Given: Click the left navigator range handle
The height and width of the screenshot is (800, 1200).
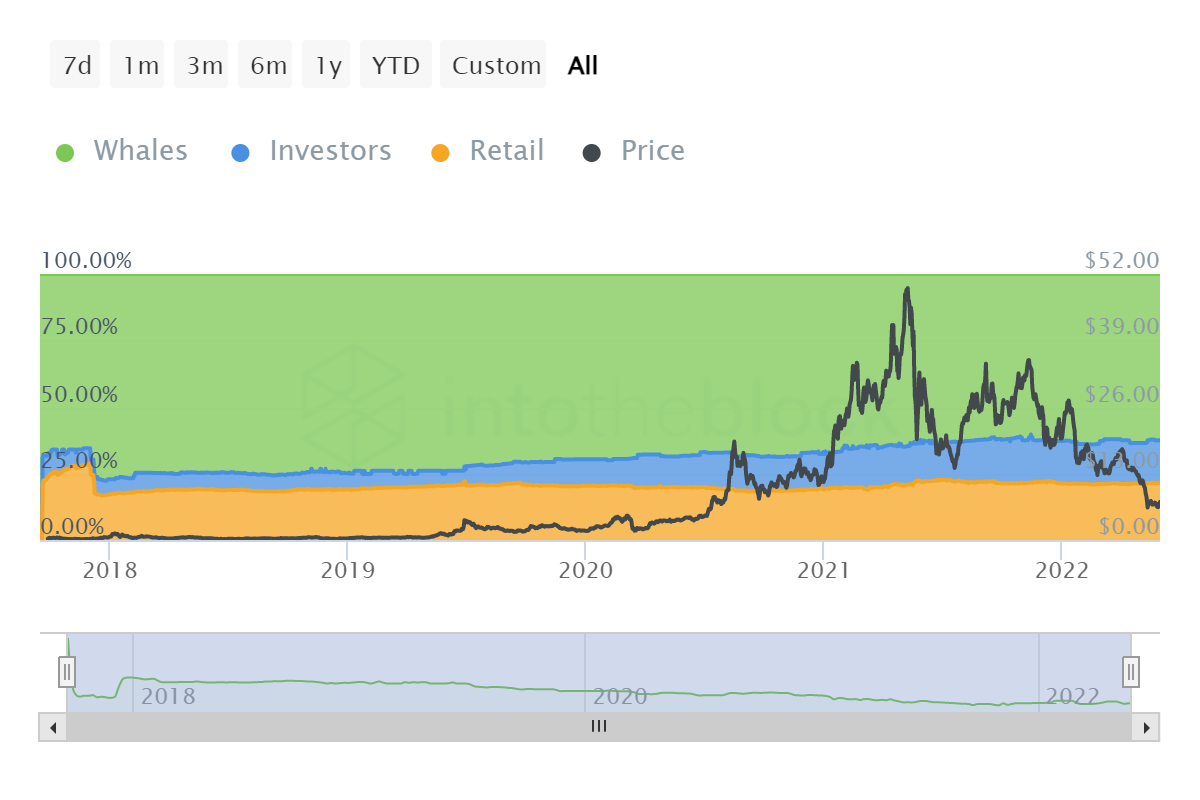Looking at the screenshot, I should (x=67, y=670).
